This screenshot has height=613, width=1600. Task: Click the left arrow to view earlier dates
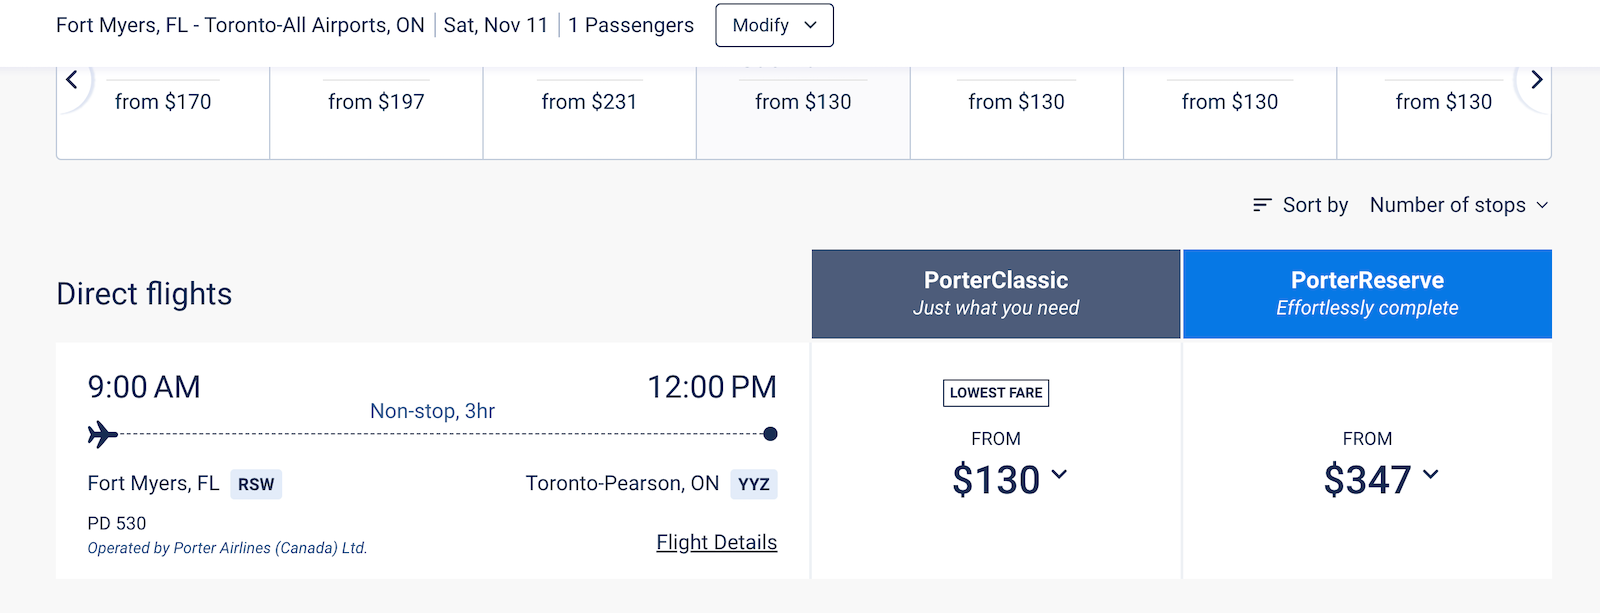[71, 79]
